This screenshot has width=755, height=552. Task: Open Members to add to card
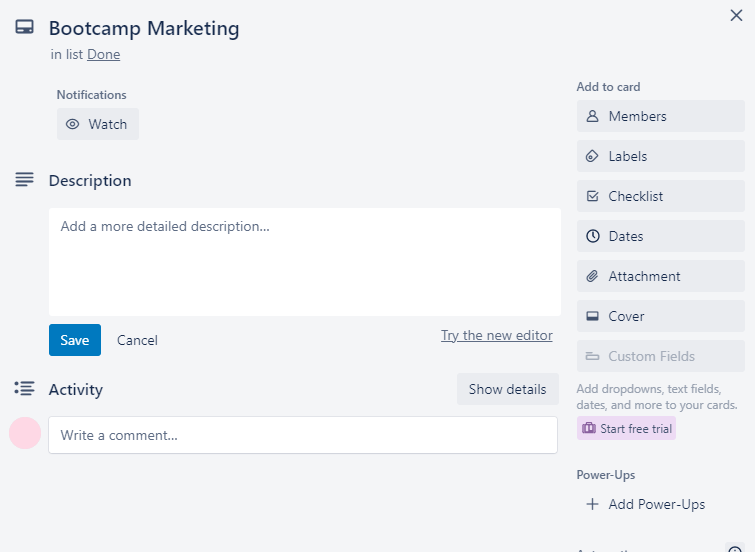[661, 116]
